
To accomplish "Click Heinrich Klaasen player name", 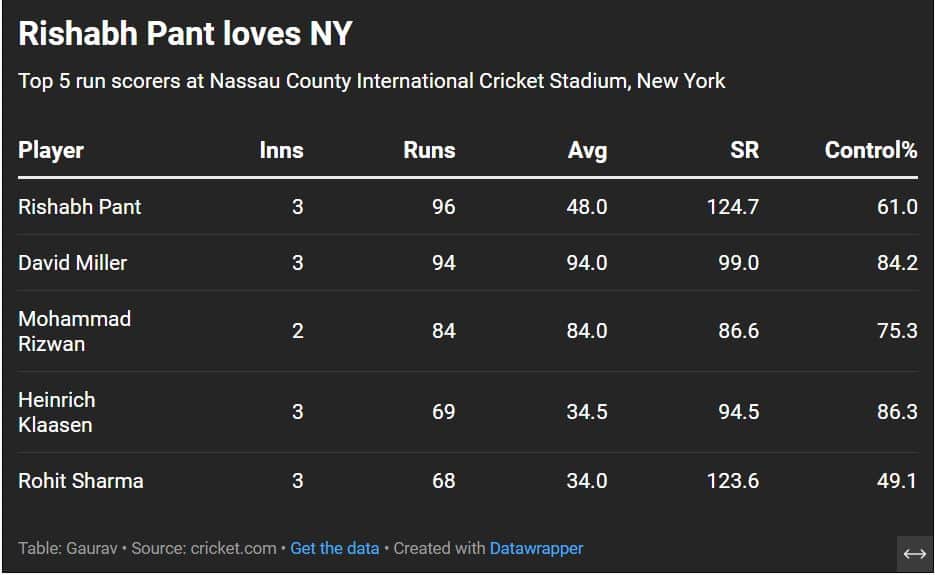I will tap(57, 412).
